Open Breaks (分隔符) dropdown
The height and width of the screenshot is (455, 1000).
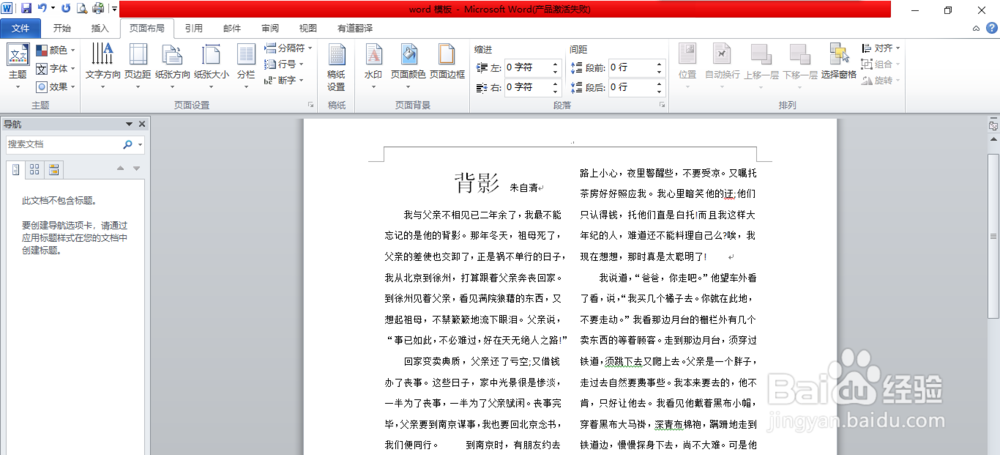(288, 48)
